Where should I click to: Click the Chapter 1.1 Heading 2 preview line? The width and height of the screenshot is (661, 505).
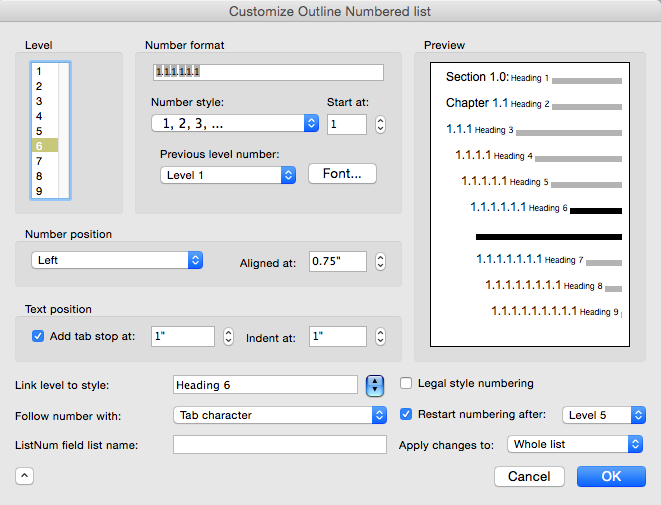click(534, 103)
